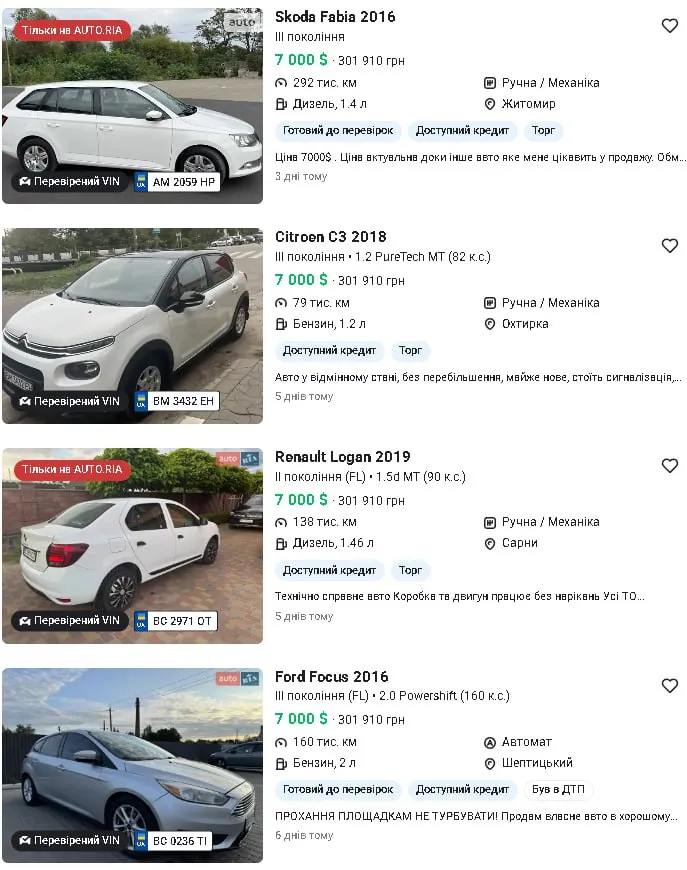Click 'Торг' tag on Renault Logan
Screen dimensions: 687x870
pyautogui.click(x=410, y=571)
